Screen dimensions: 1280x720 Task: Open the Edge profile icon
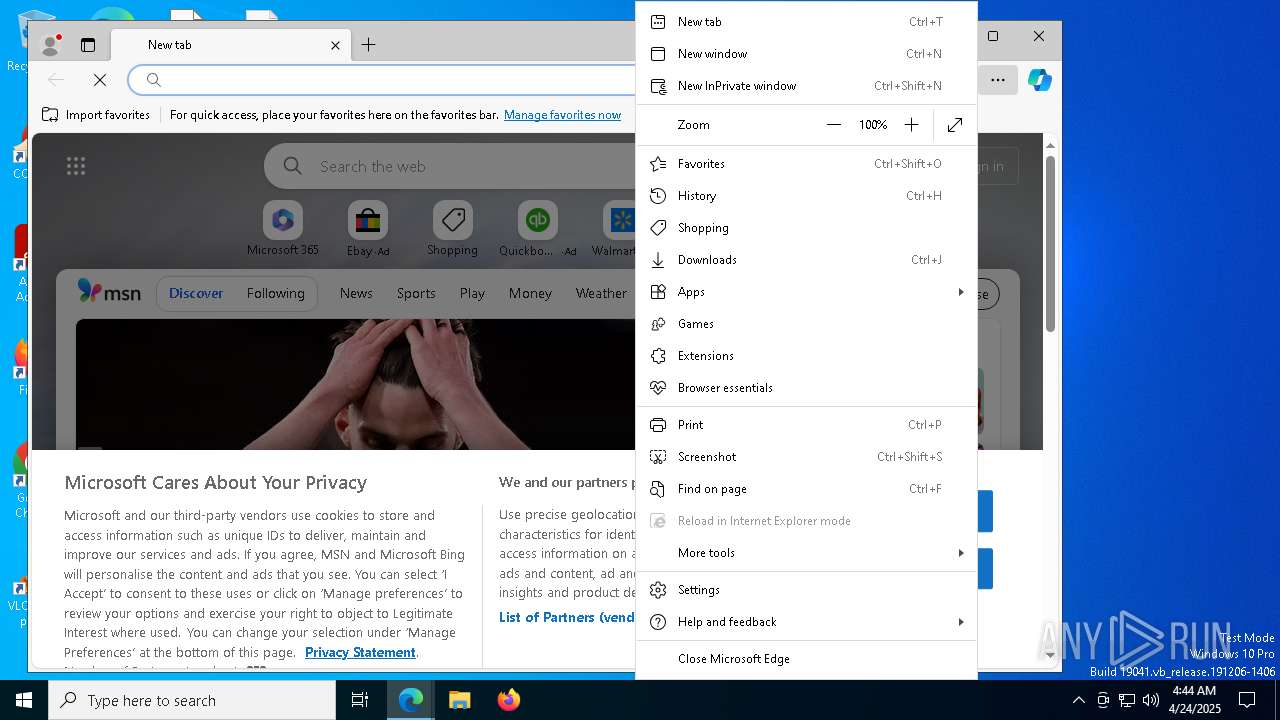(x=50, y=45)
